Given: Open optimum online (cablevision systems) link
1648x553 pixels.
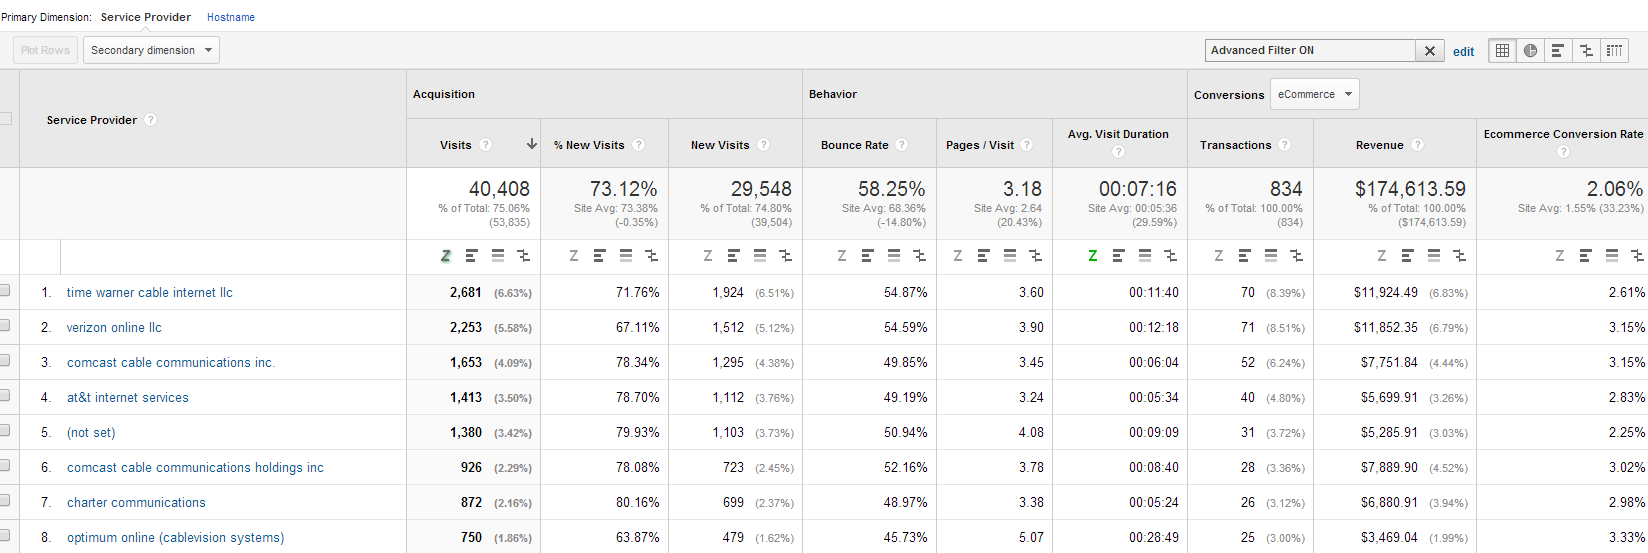Looking at the screenshot, I should tap(175, 538).
